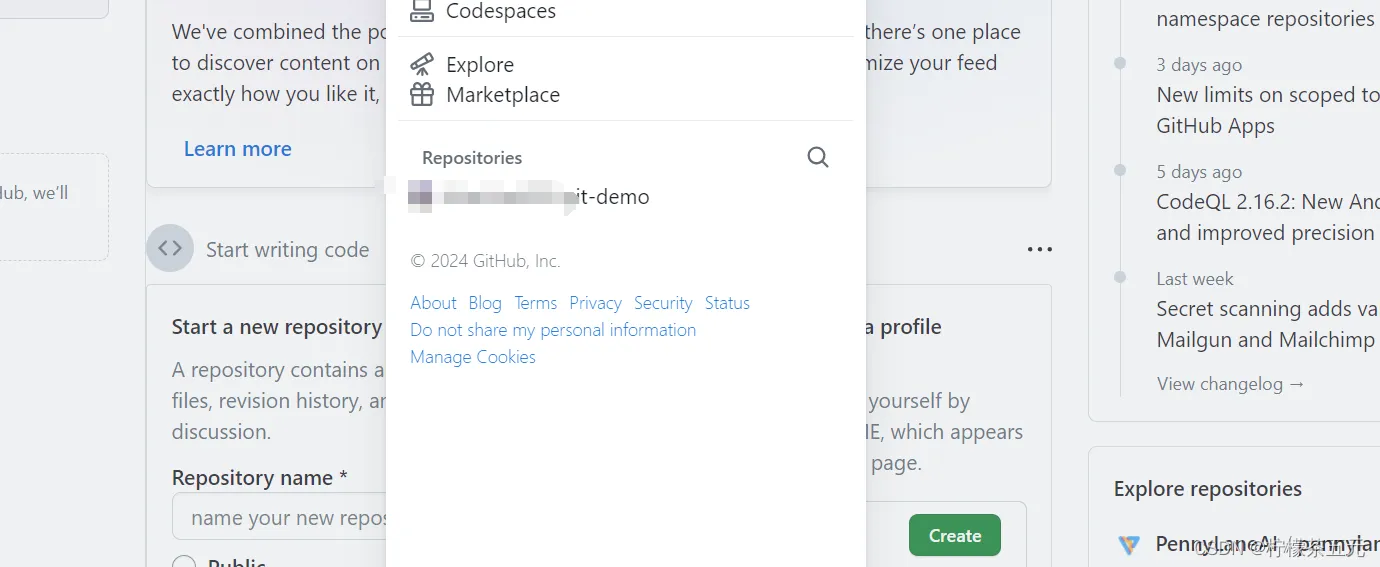Click the Marketplace gift icon
Screen dimensions: 1380x567
click(422, 95)
